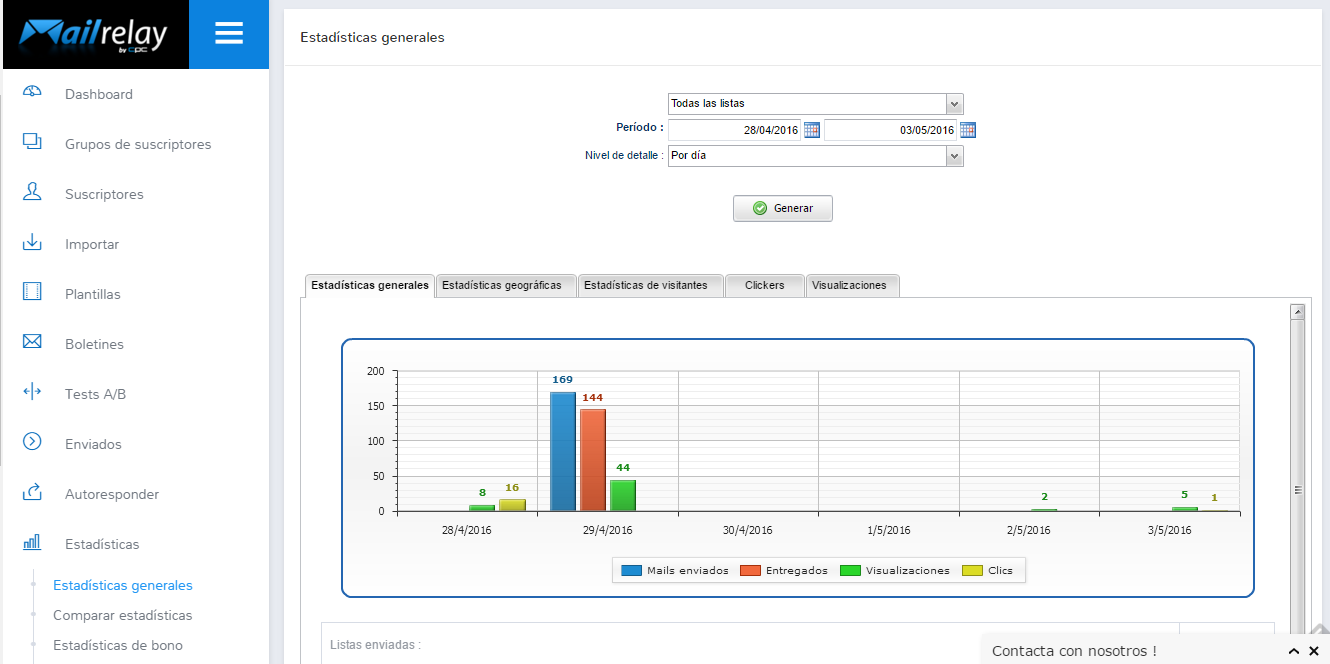Click the start date calendar icon
The width and height of the screenshot is (1330, 664).
pos(812,129)
